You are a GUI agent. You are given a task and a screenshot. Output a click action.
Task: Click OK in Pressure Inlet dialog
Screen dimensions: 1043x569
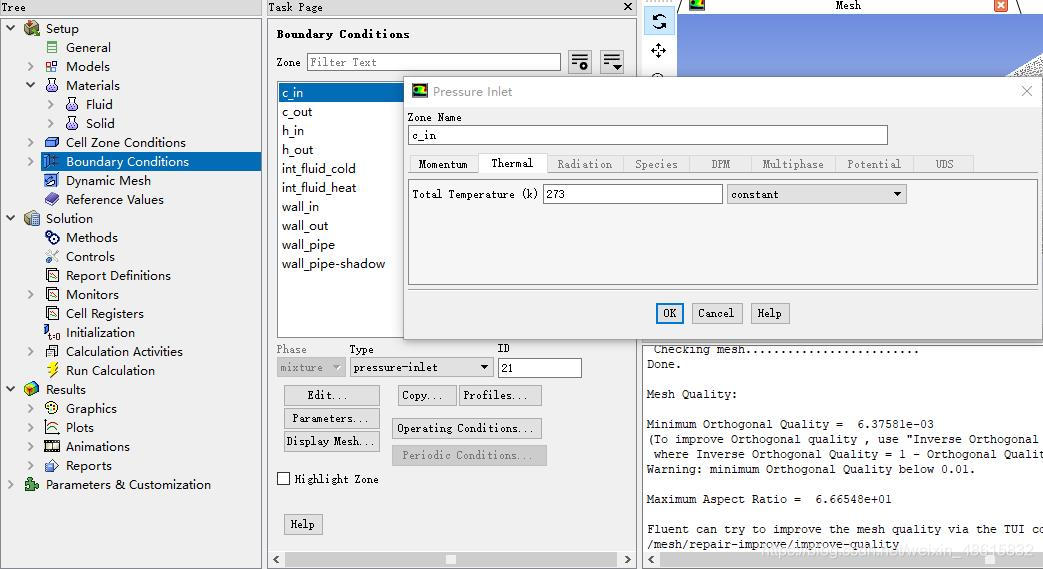[x=669, y=313]
